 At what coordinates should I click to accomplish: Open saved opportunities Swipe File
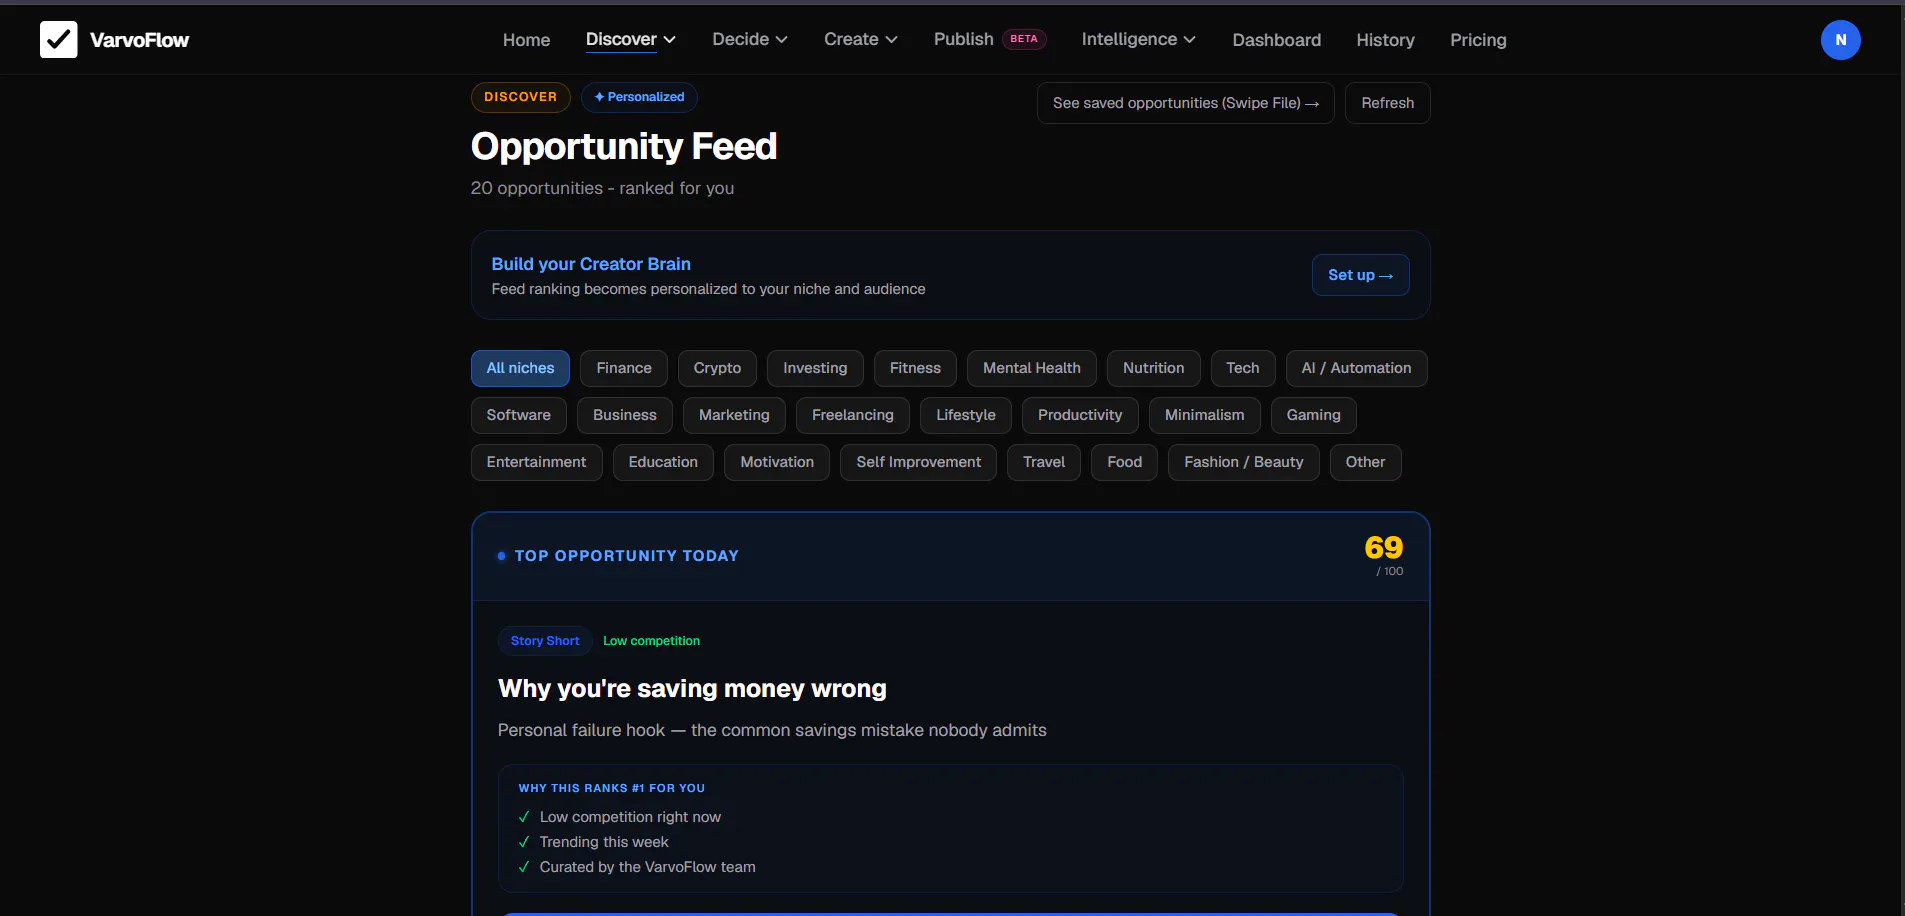(x=1185, y=103)
